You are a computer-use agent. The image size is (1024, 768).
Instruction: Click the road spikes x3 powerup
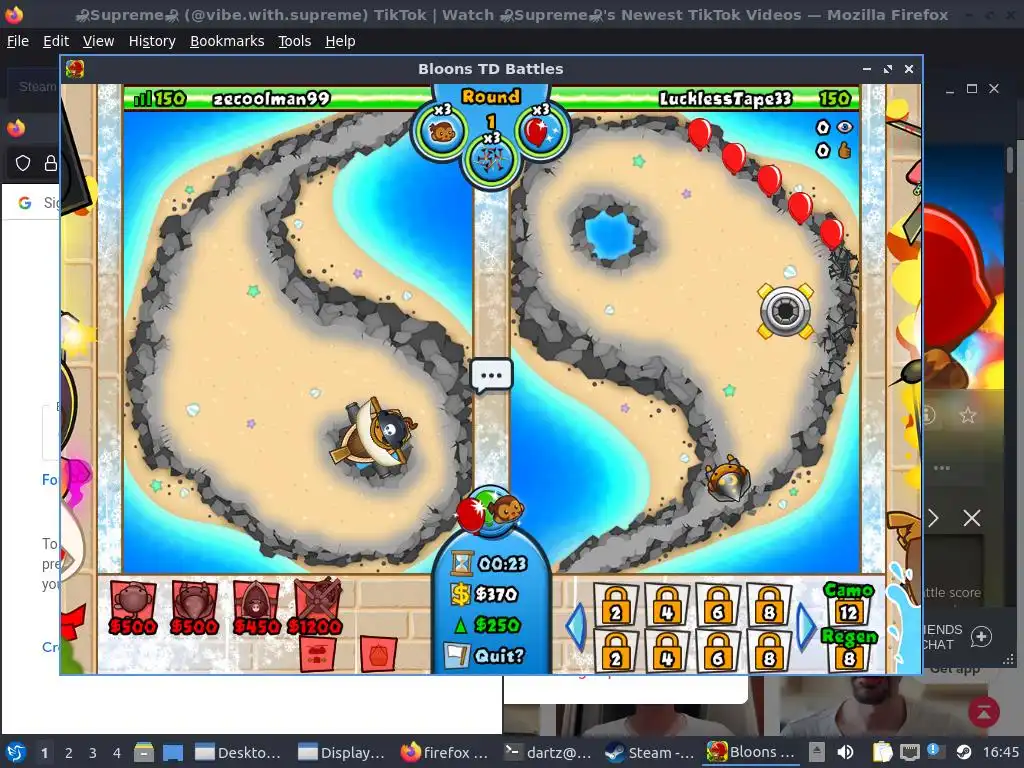coord(491,159)
